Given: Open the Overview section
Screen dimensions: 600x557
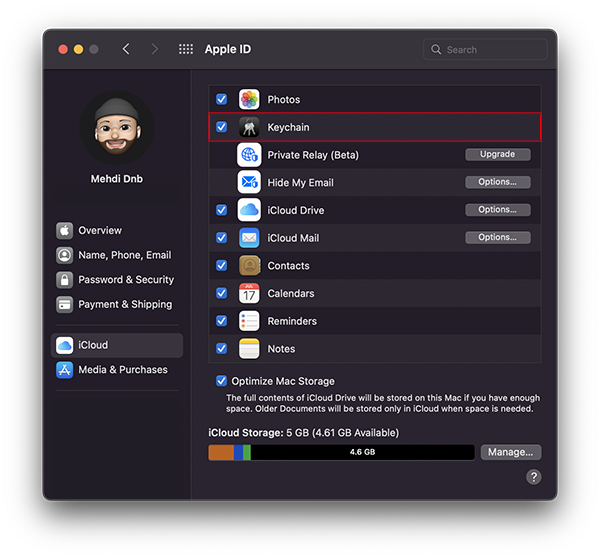Looking at the screenshot, I should tap(117, 230).
